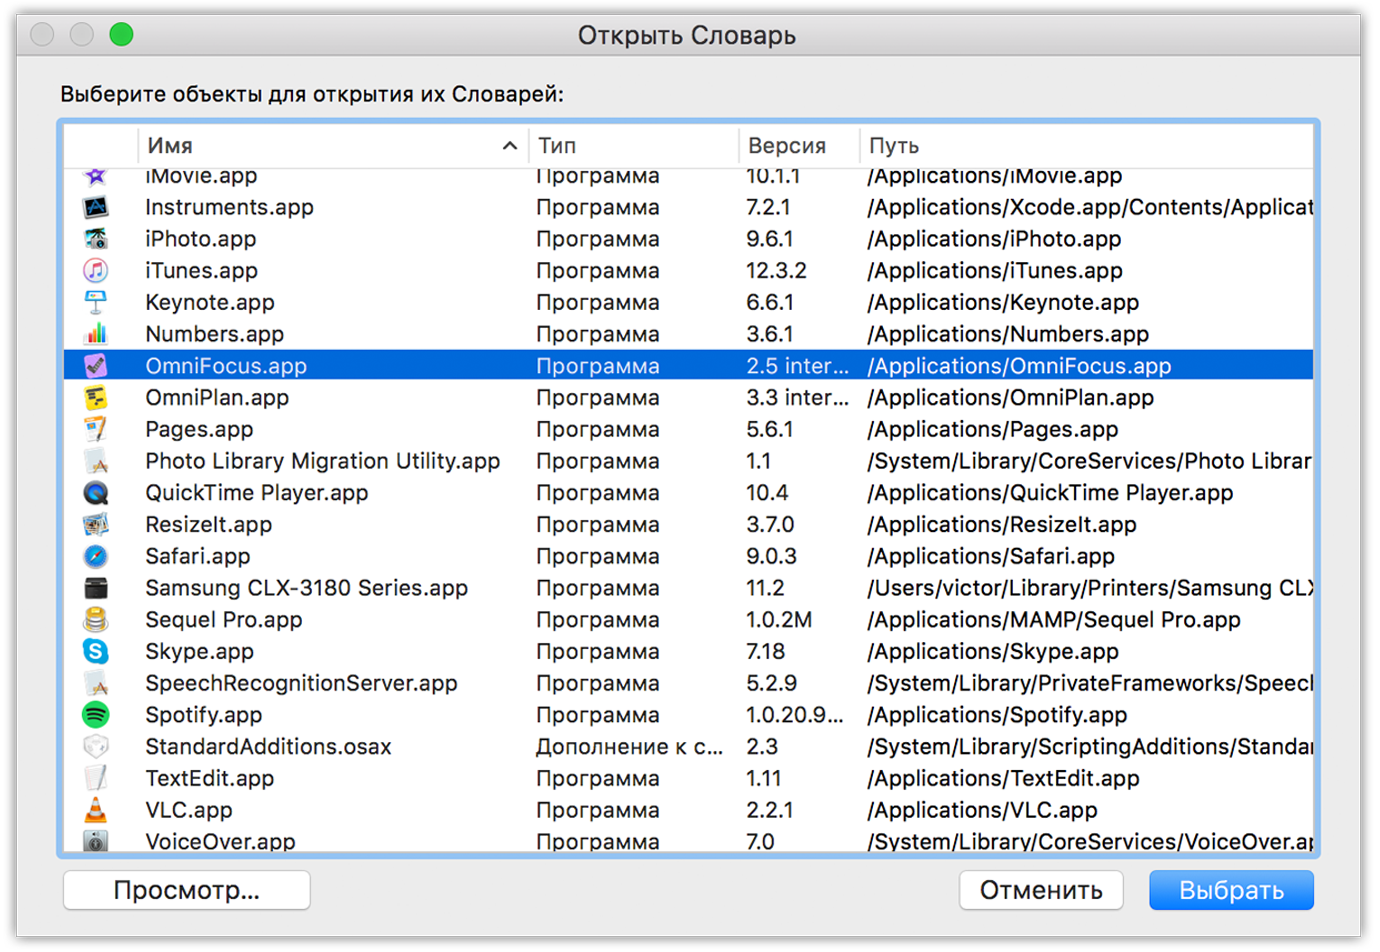Click the Просмотр... button
This screenshot has width=1380, height=952.
pyautogui.click(x=187, y=890)
